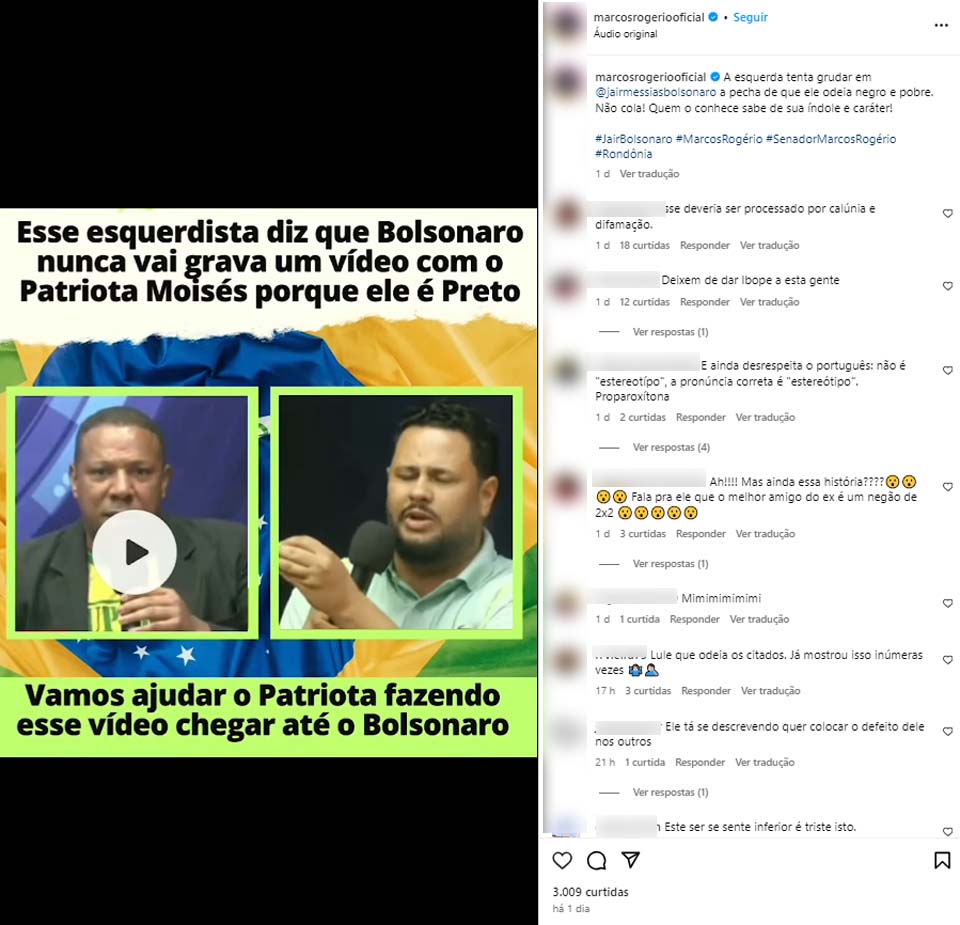960x925 pixels.
Task: Expand replies under 'Ele tá se descrevendo' comment
Action: click(x=670, y=793)
